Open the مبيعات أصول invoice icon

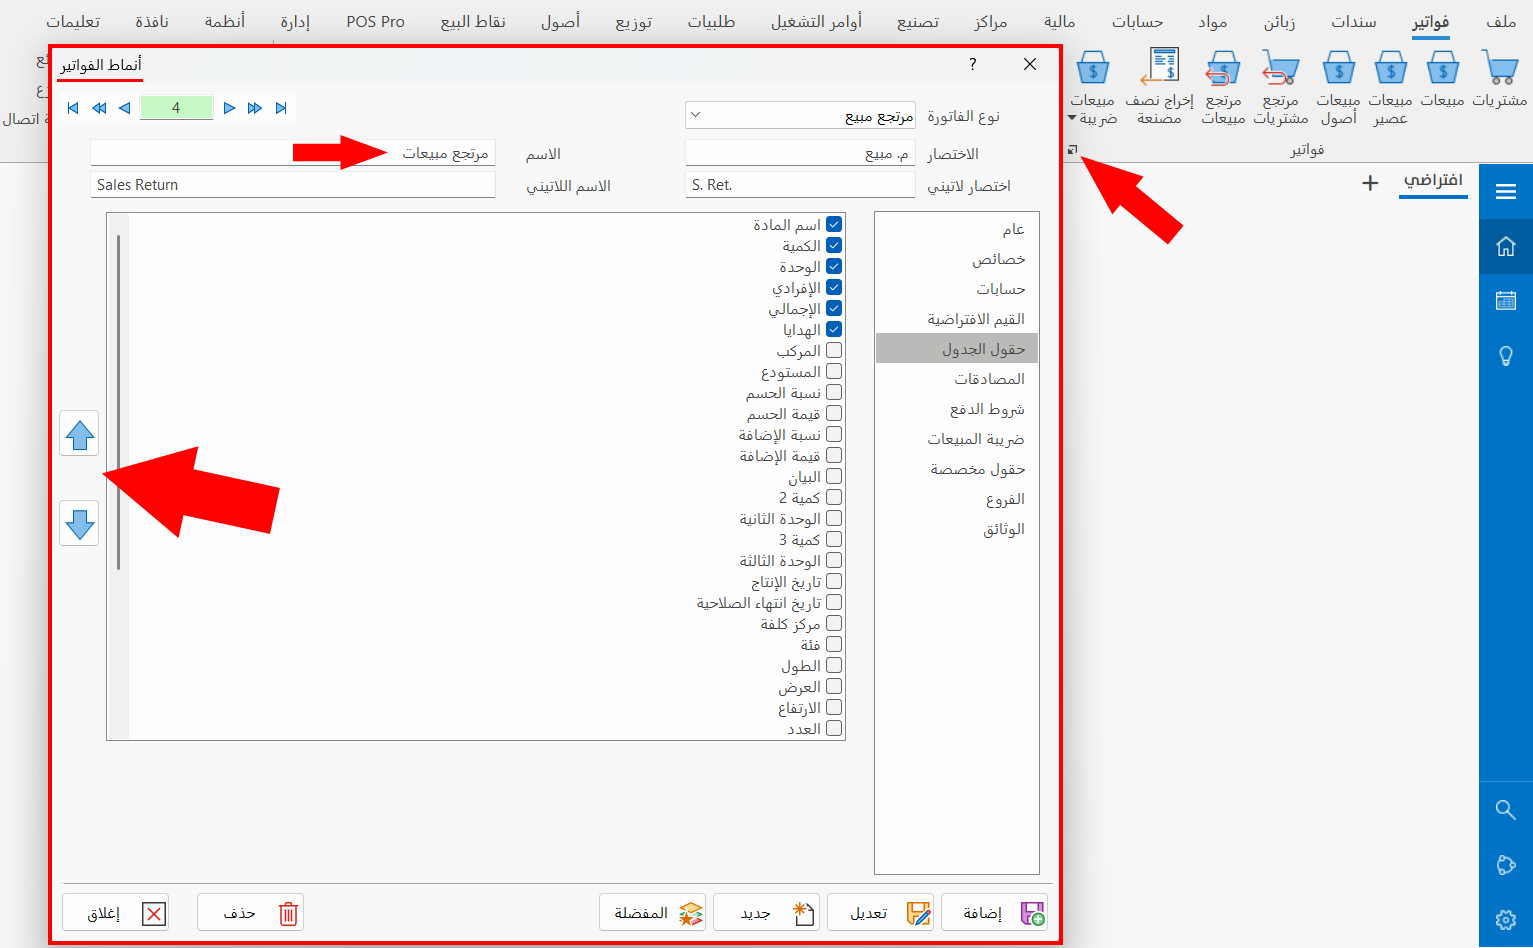click(x=1338, y=80)
